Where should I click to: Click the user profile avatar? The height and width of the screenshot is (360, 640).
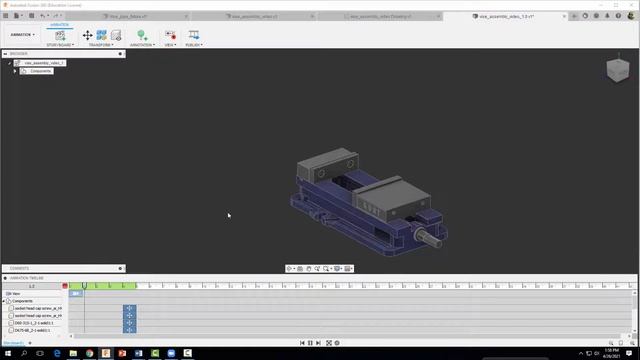(x=631, y=16)
